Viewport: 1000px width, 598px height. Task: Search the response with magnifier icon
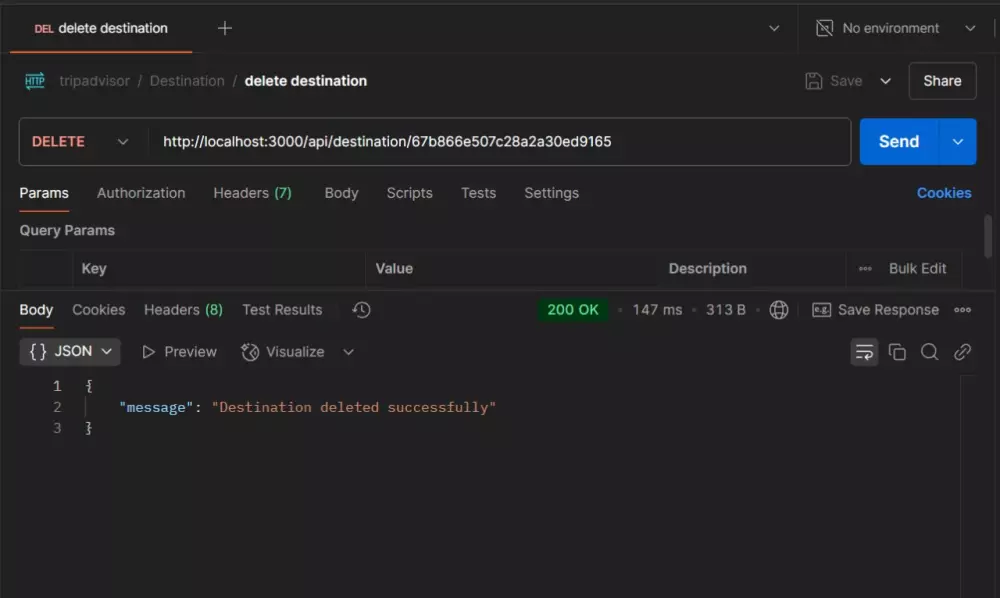[x=930, y=352]
